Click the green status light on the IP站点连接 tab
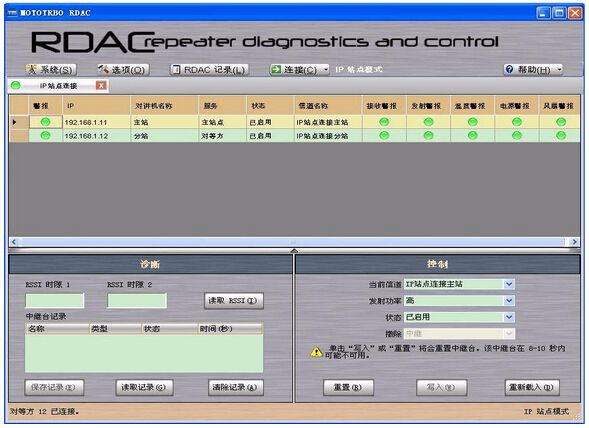This screenshot has height=428, width=589. pyautogui.click(x=15, y=85)
